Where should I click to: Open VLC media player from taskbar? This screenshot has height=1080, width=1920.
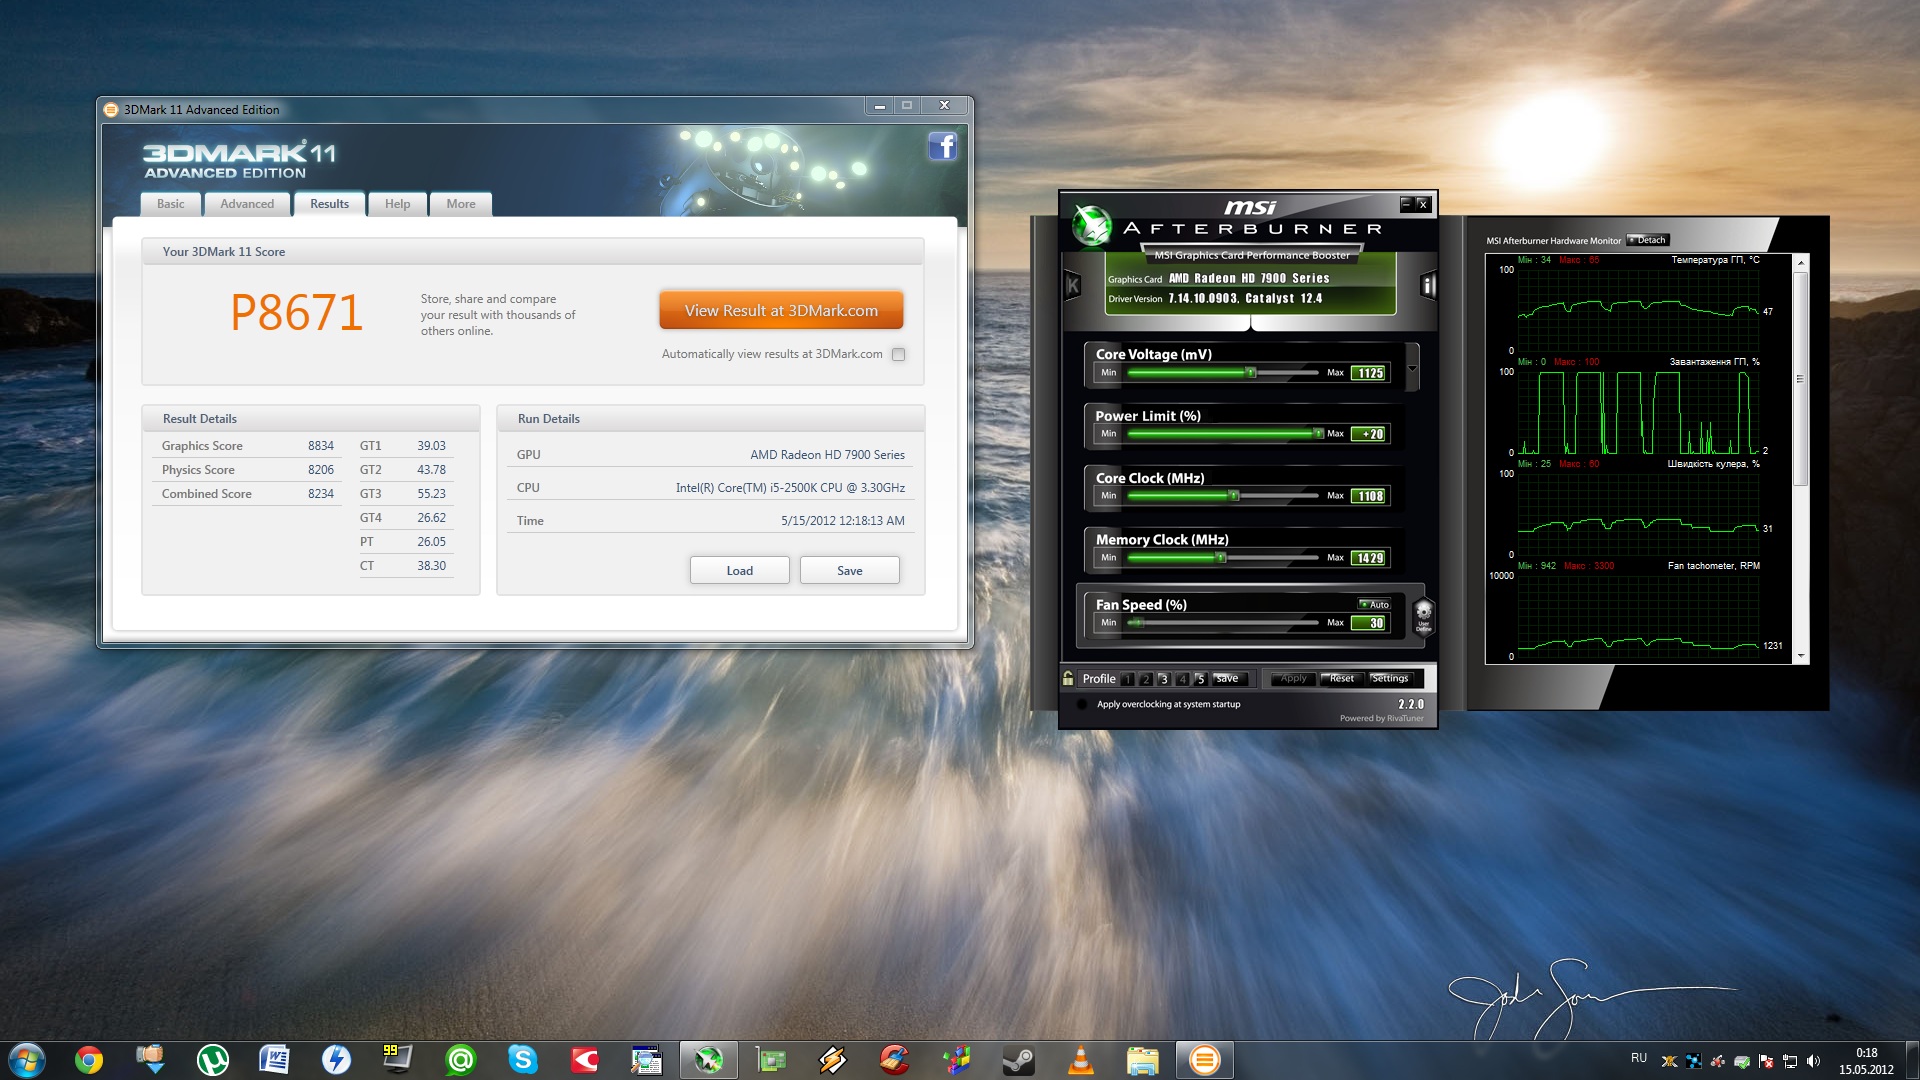tap(1080, 1060)
